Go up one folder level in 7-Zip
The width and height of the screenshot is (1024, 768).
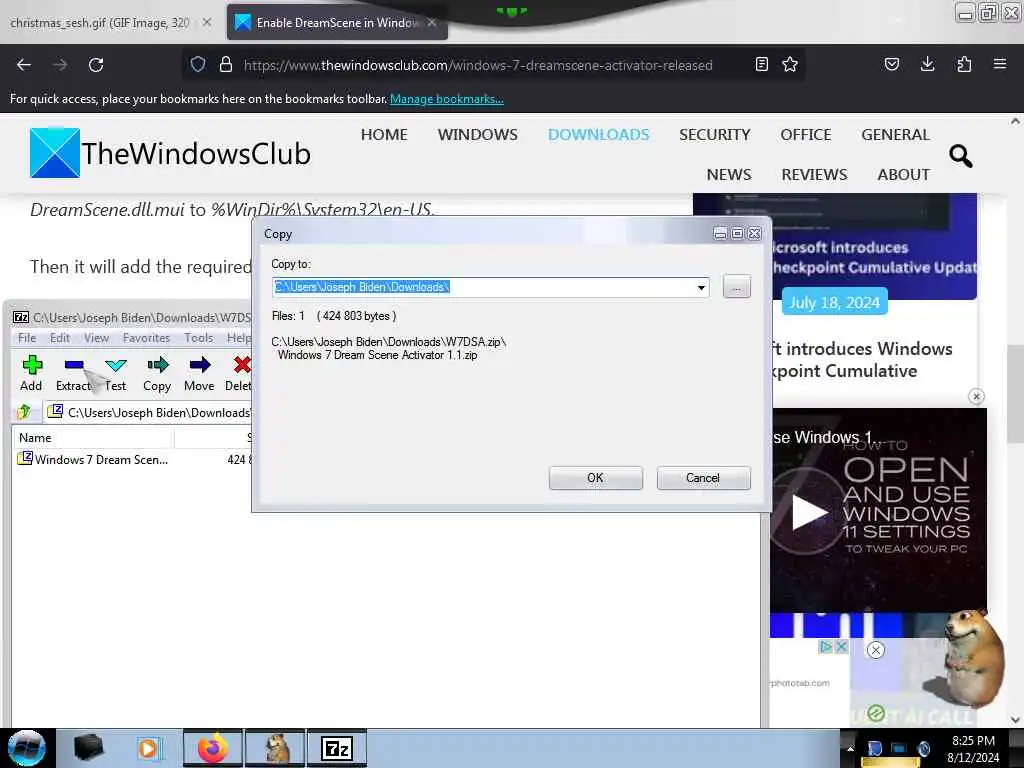pos(24,412)
